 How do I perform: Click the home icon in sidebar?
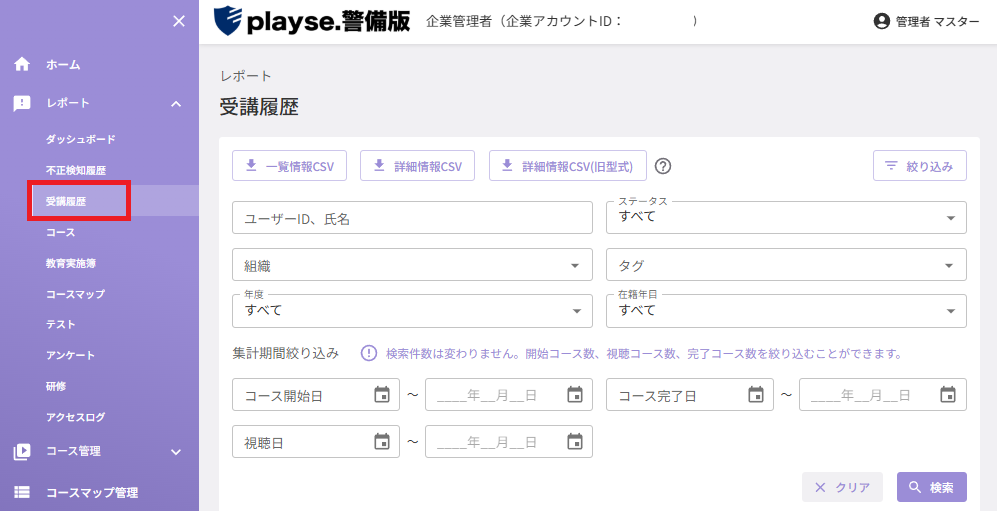tap(22, 64)
